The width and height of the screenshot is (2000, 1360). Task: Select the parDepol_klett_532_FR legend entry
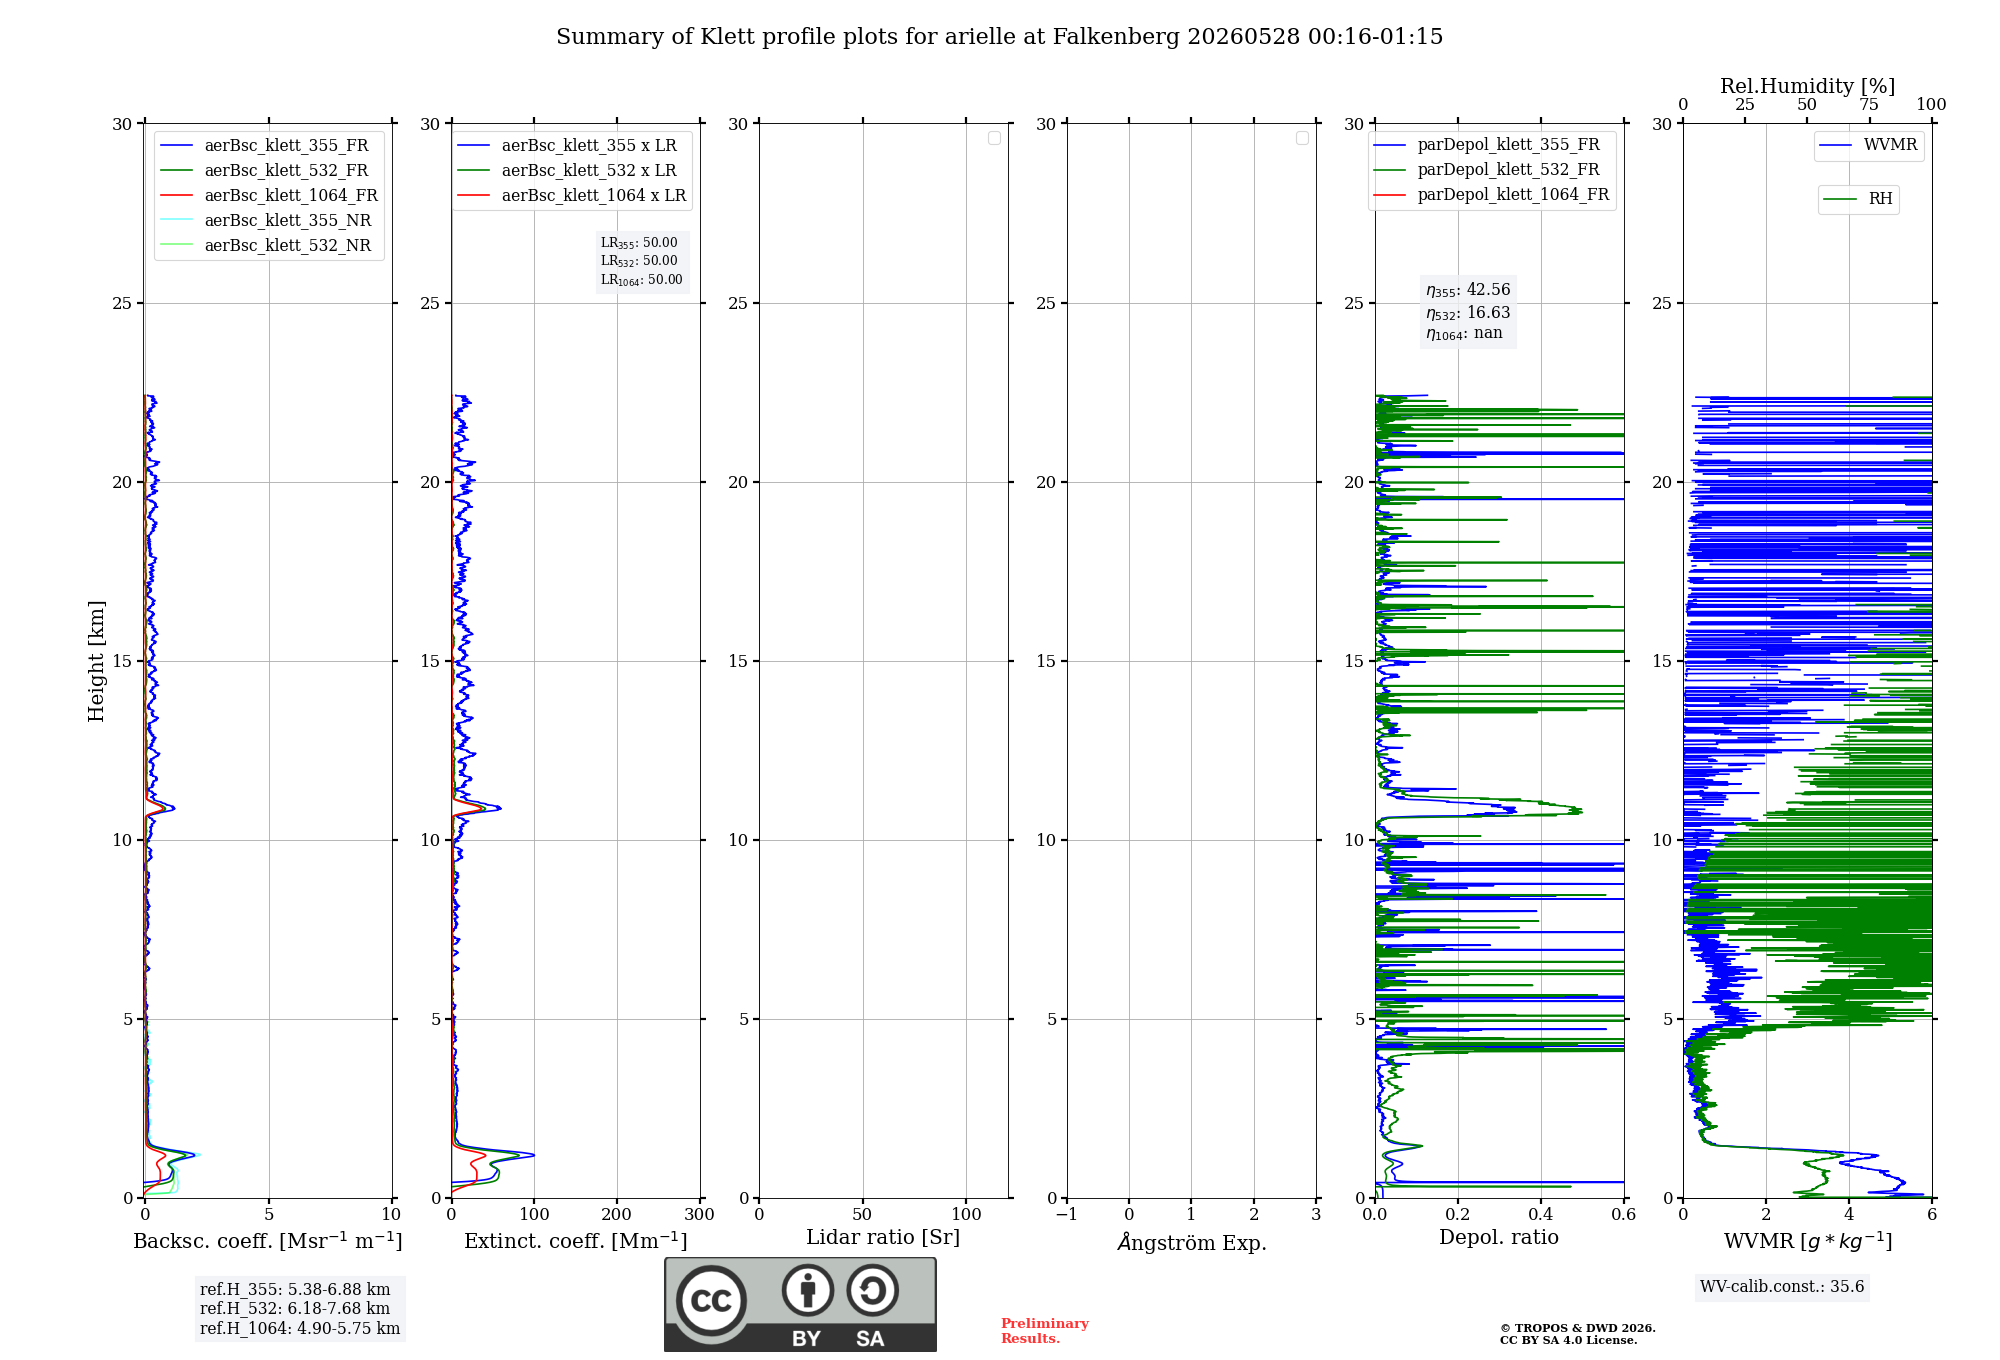tap(1486, 170)
